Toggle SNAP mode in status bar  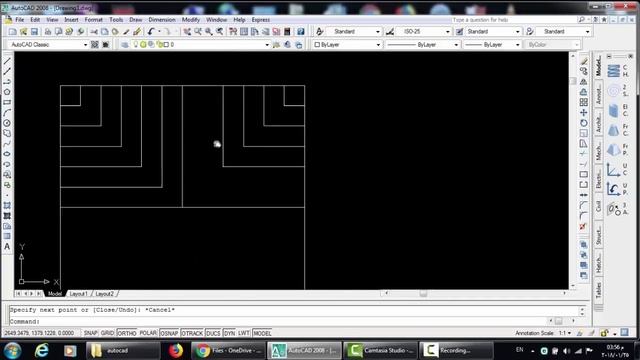pos(91,333)
